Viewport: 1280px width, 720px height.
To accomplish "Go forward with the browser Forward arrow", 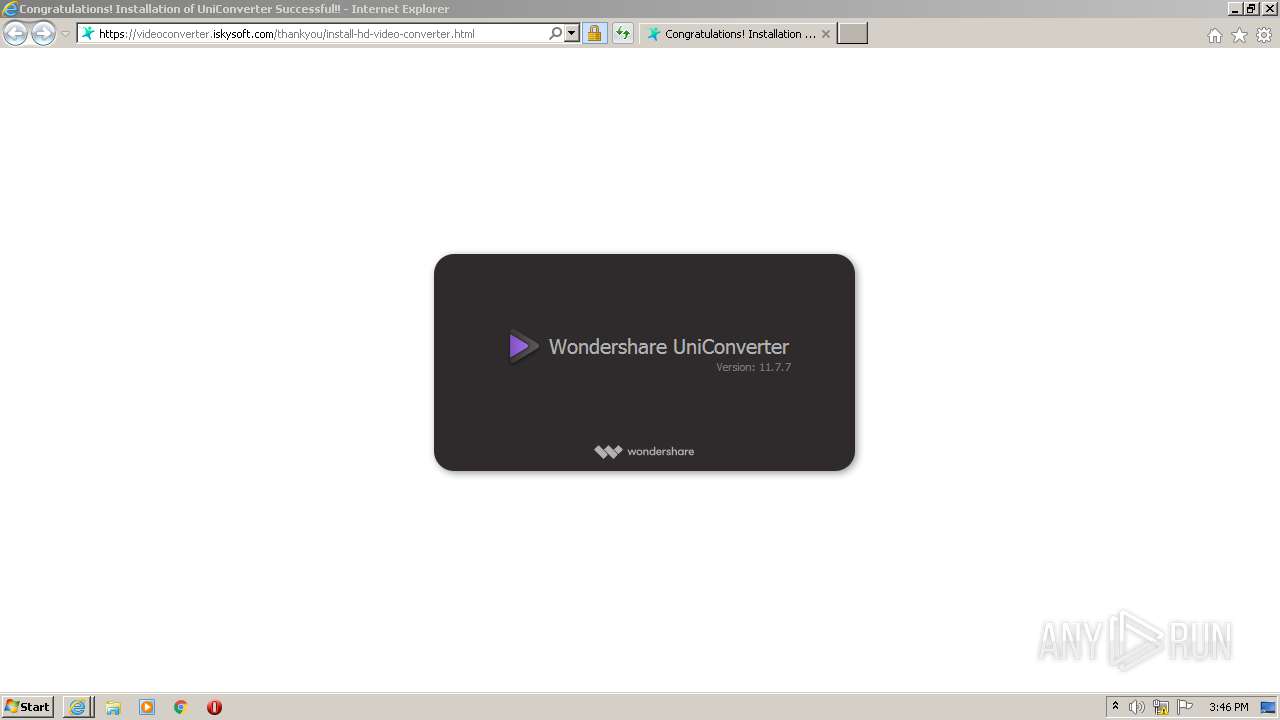I will [x=43, y=34].
